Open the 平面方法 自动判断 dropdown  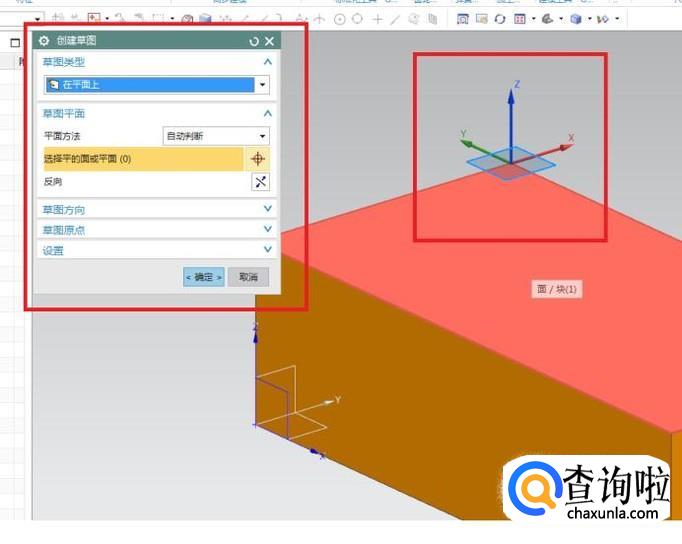pos(216,136)
